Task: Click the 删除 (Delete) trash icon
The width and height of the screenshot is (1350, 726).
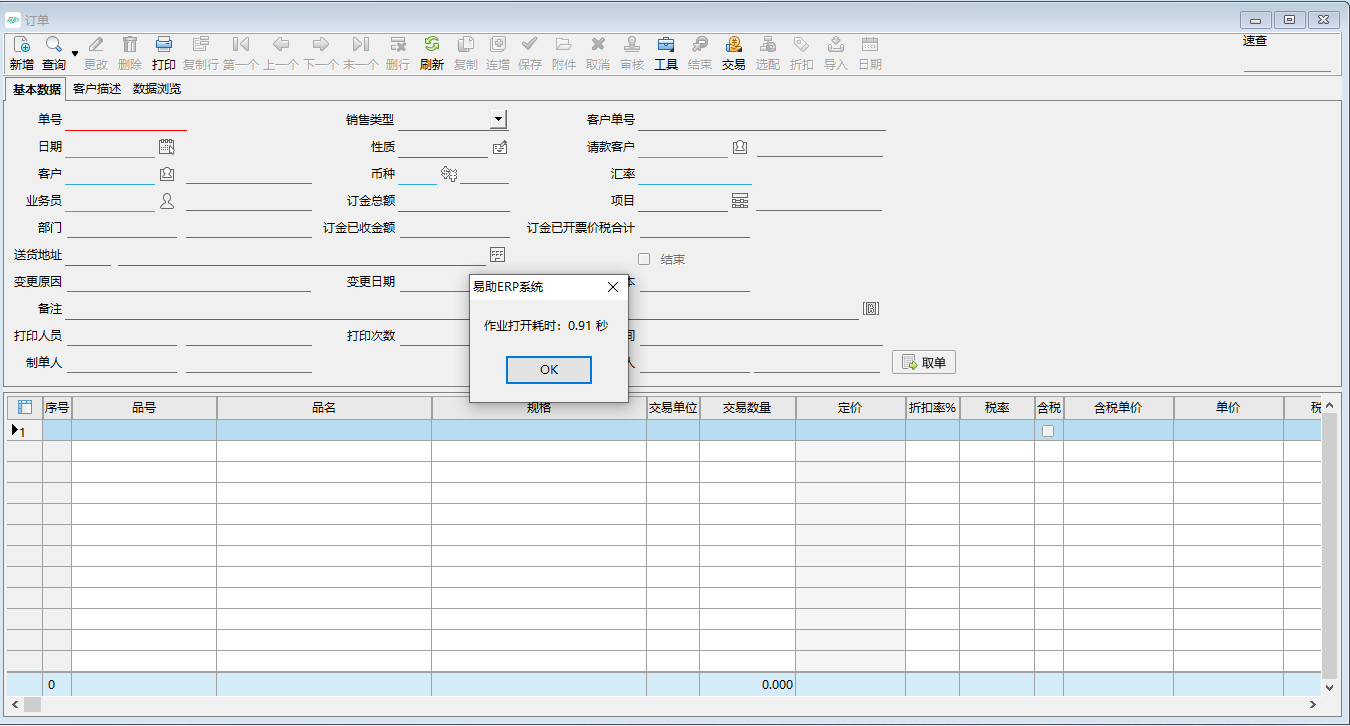Action: tap(130, 44)
